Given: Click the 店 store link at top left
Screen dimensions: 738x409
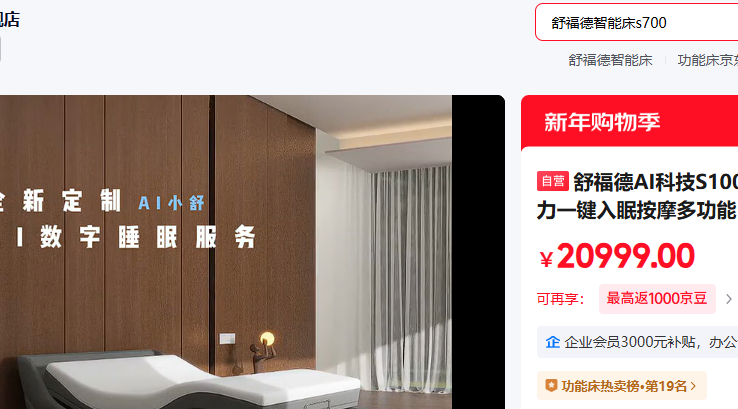Looking at the screenshot, I should (9, 20).
